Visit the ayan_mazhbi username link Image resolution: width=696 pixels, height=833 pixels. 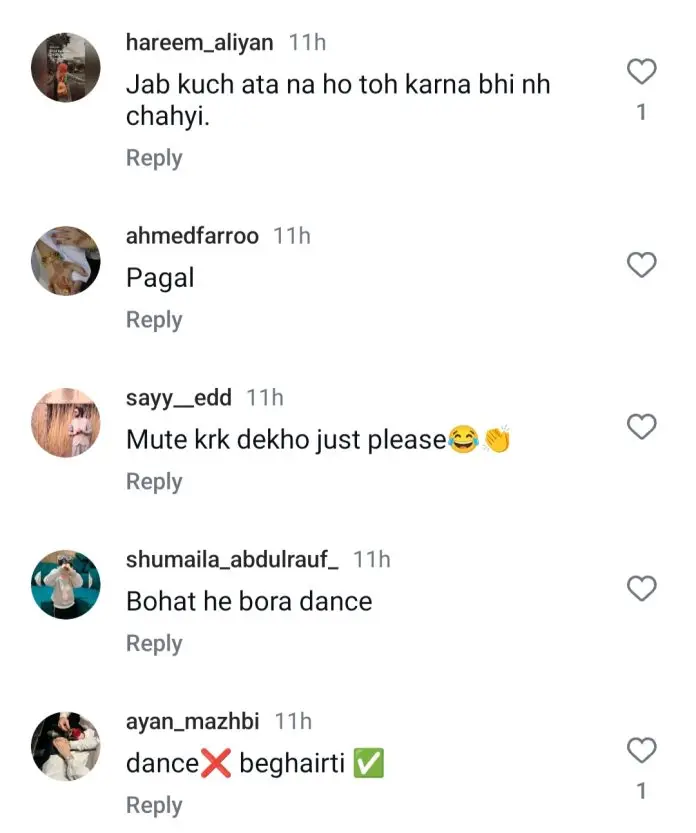pyautogui.click(x=192, y=721)
